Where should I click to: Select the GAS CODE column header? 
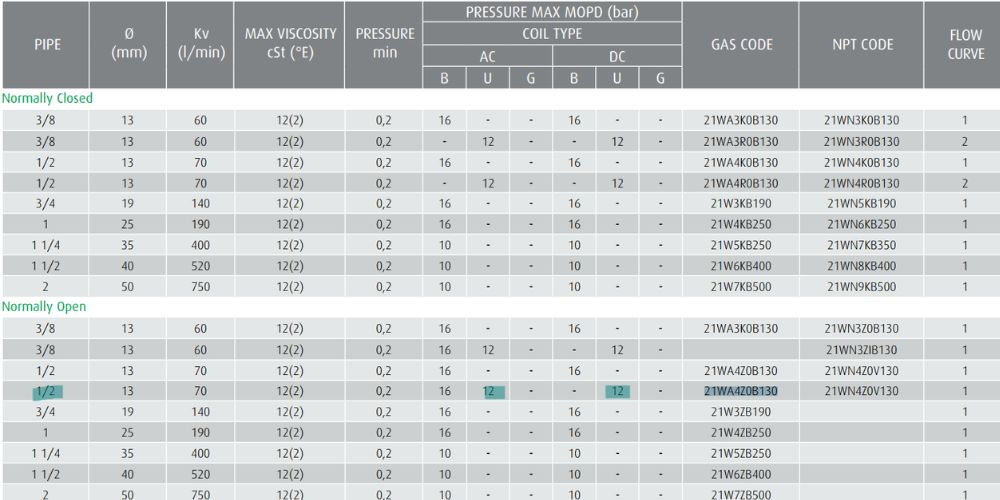pyautogui.click(x=741, y=45)
